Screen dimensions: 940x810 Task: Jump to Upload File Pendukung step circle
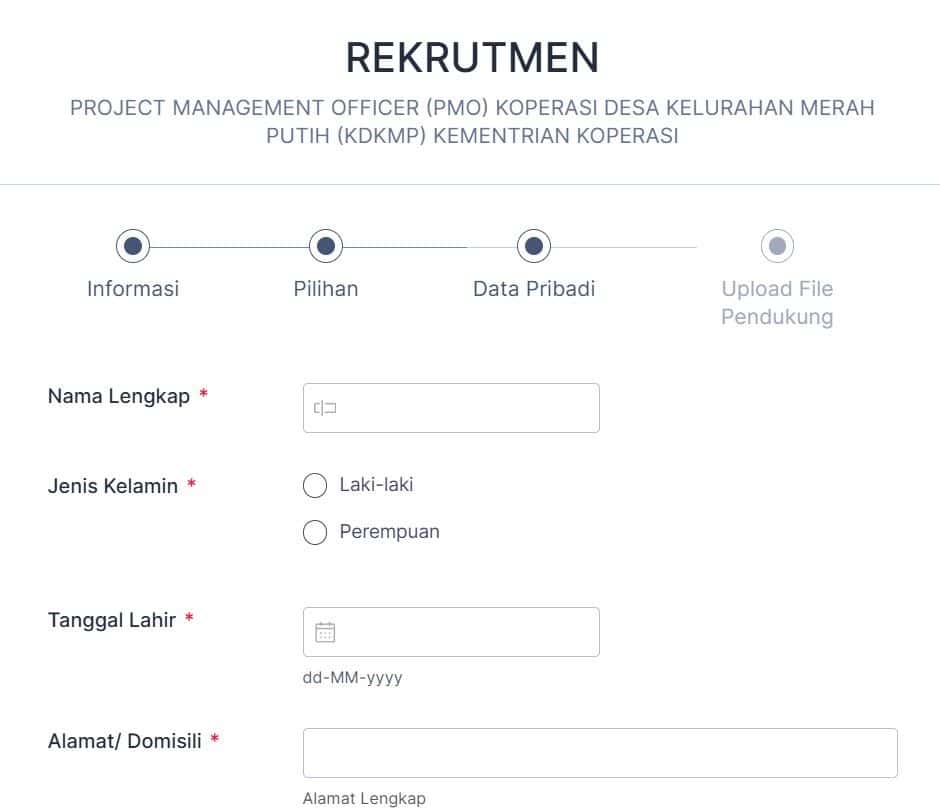[777, 246]
